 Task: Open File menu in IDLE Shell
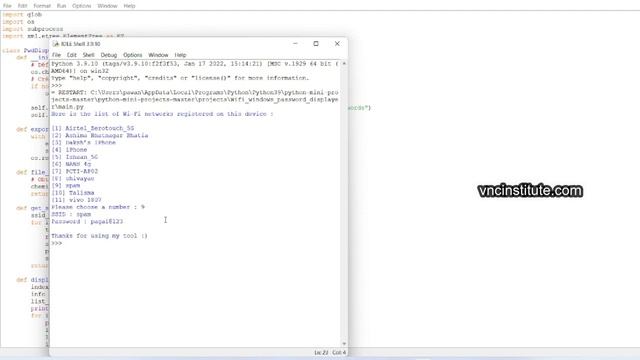56,55
